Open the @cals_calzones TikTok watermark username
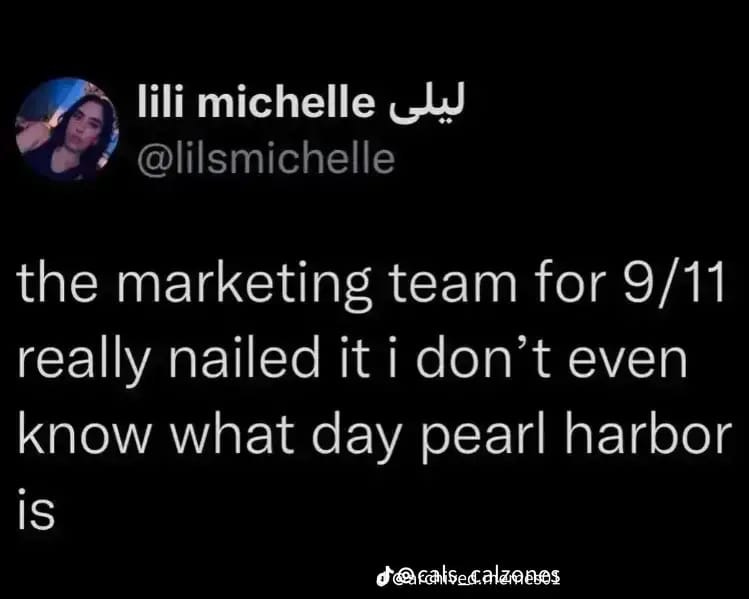 click(478, 575)
